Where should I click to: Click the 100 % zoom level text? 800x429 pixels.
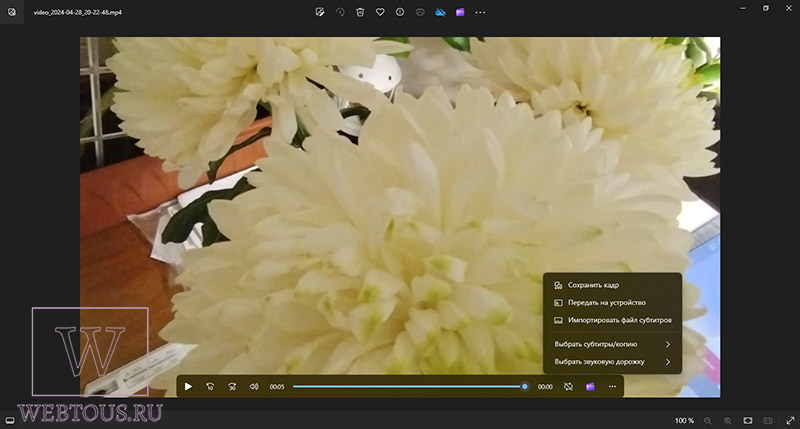point(684,420)
